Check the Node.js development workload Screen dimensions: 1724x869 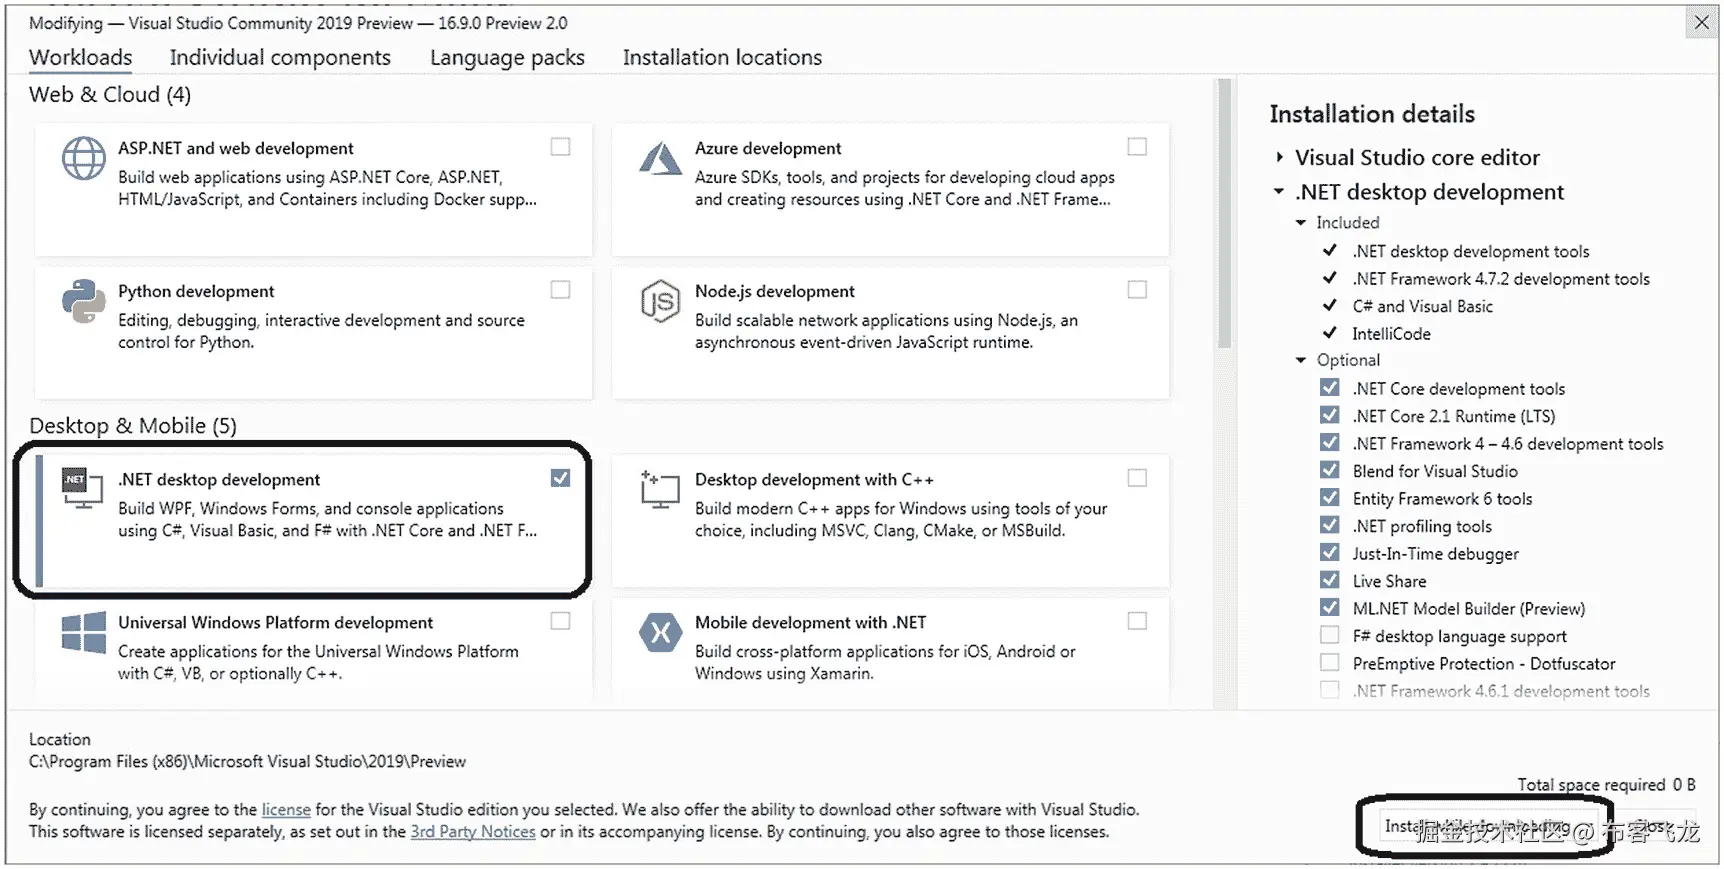click(x=1137, y=290)
